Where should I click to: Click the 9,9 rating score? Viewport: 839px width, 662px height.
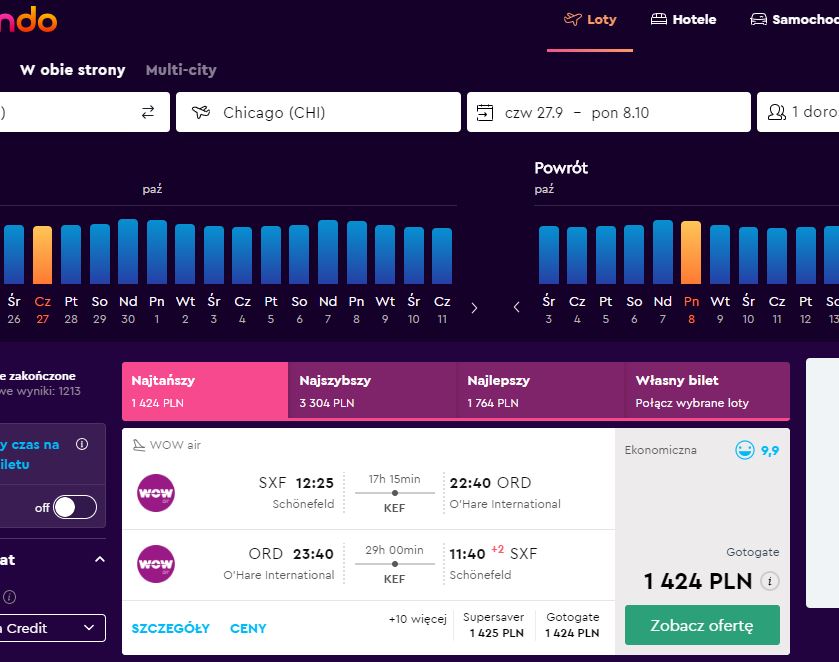(x=770, y=451)
